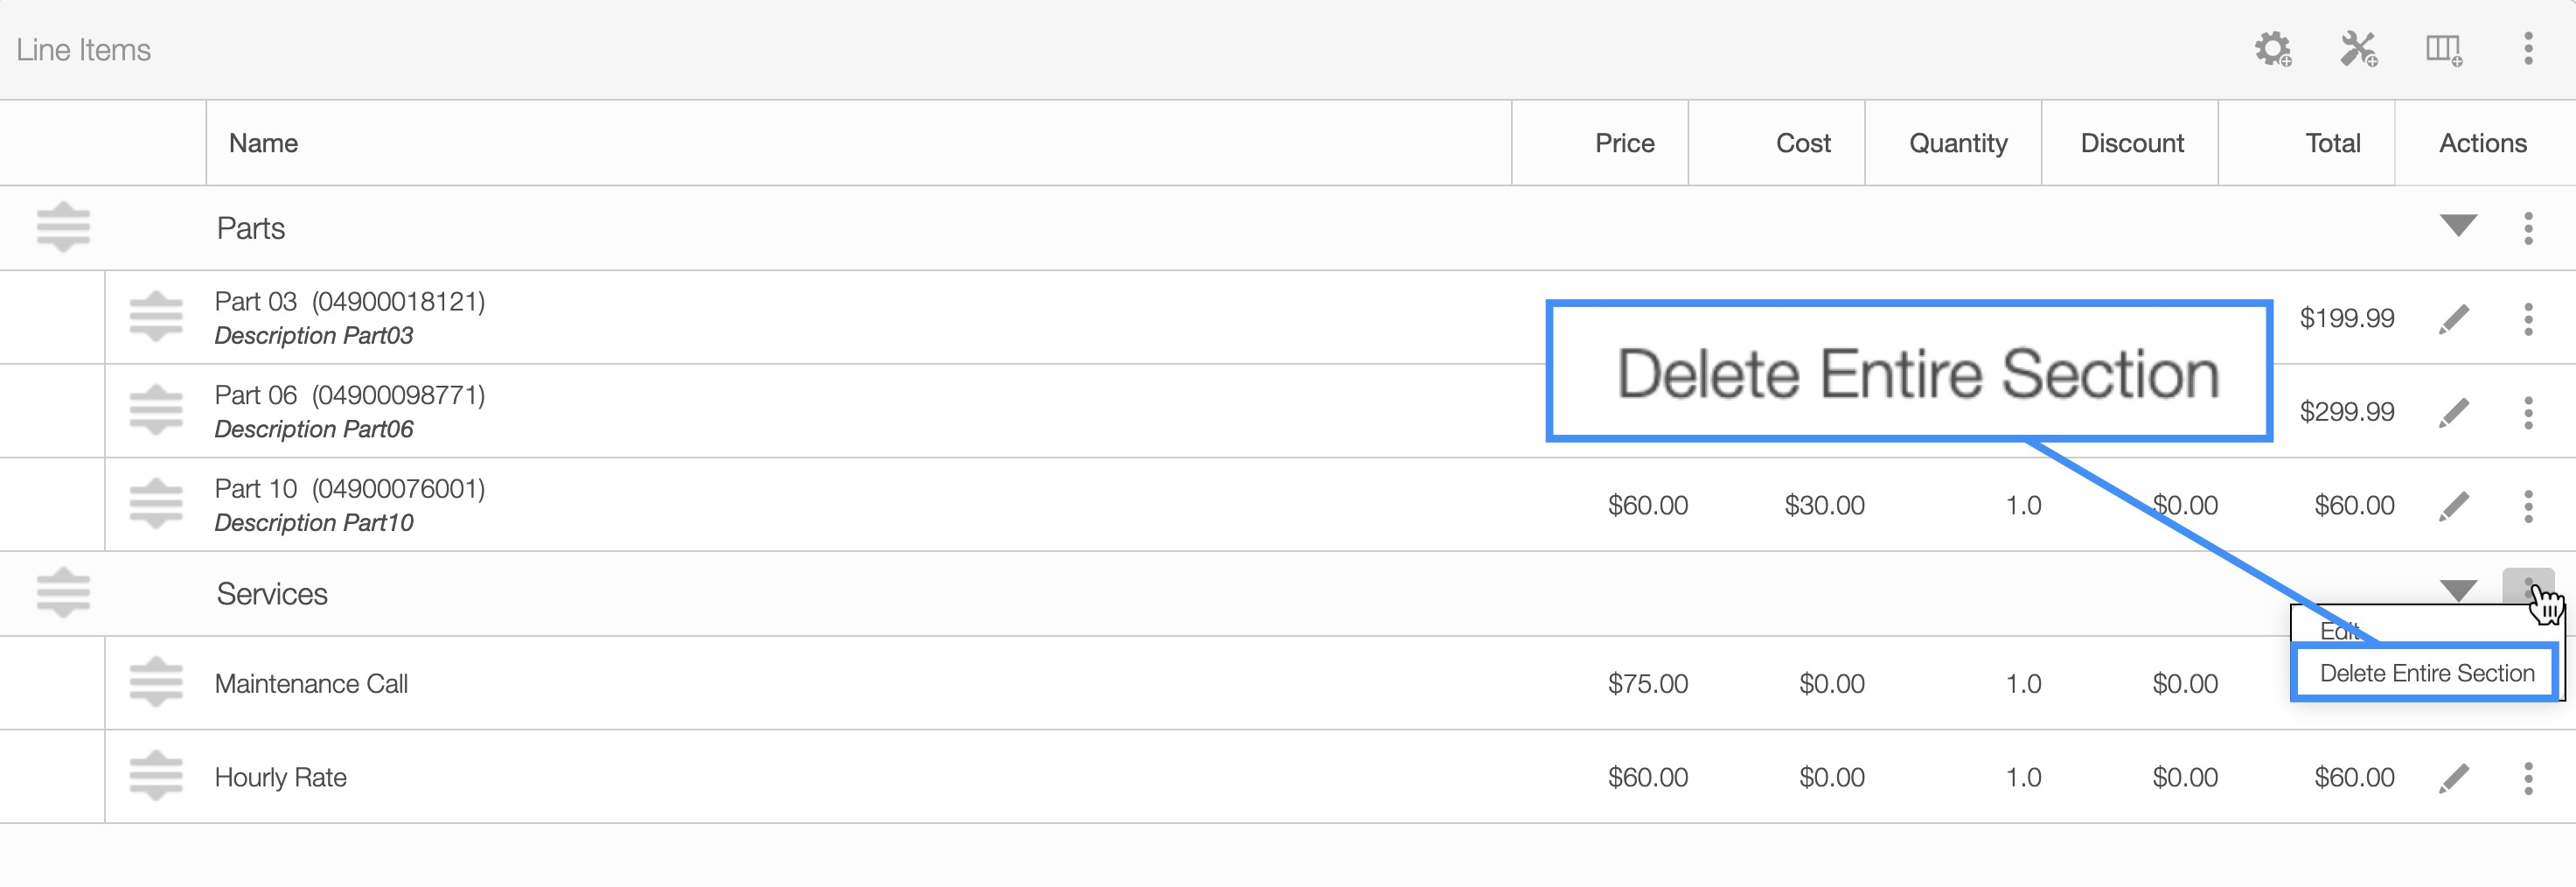Click pencil icon for Part 10
Image resolution: width=2576 pixels, height=887 pixels.
(x=2454, y=506)
